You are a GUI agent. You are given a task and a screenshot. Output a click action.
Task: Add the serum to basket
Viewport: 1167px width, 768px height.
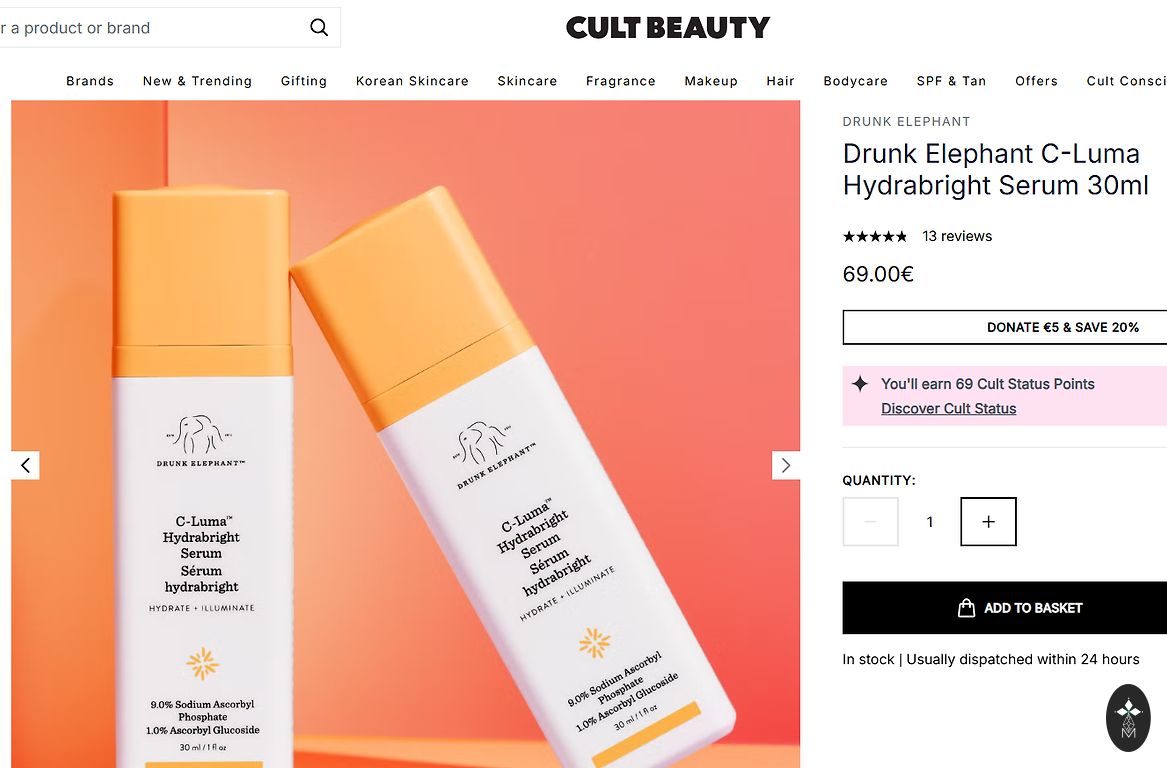pos(1005,608)
